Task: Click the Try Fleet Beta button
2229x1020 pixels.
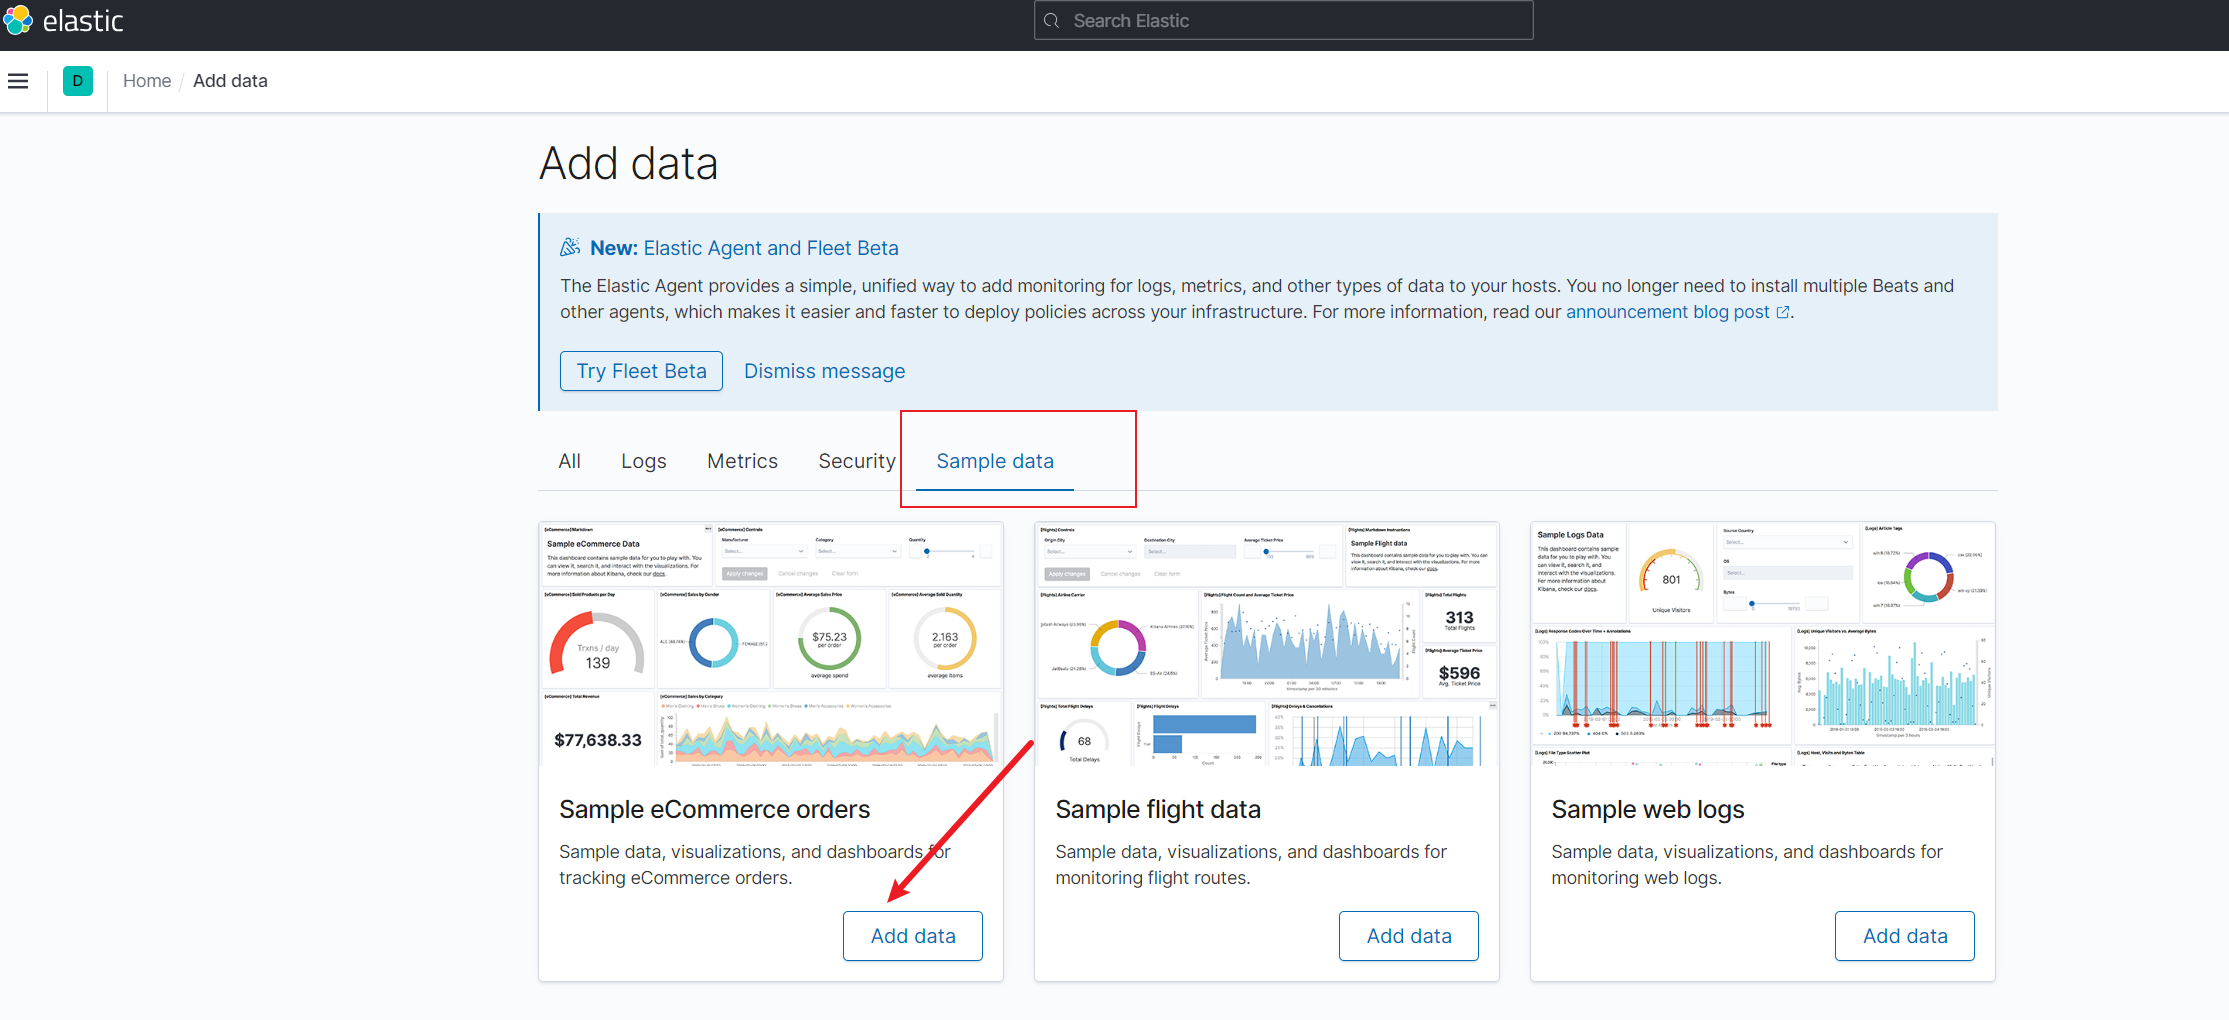Action: coord(641,371)
